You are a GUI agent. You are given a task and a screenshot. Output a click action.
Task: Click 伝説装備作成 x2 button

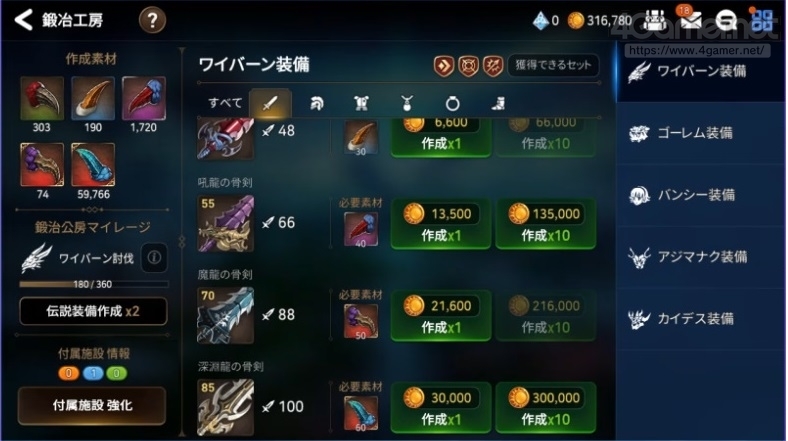(x=93, y=311)
